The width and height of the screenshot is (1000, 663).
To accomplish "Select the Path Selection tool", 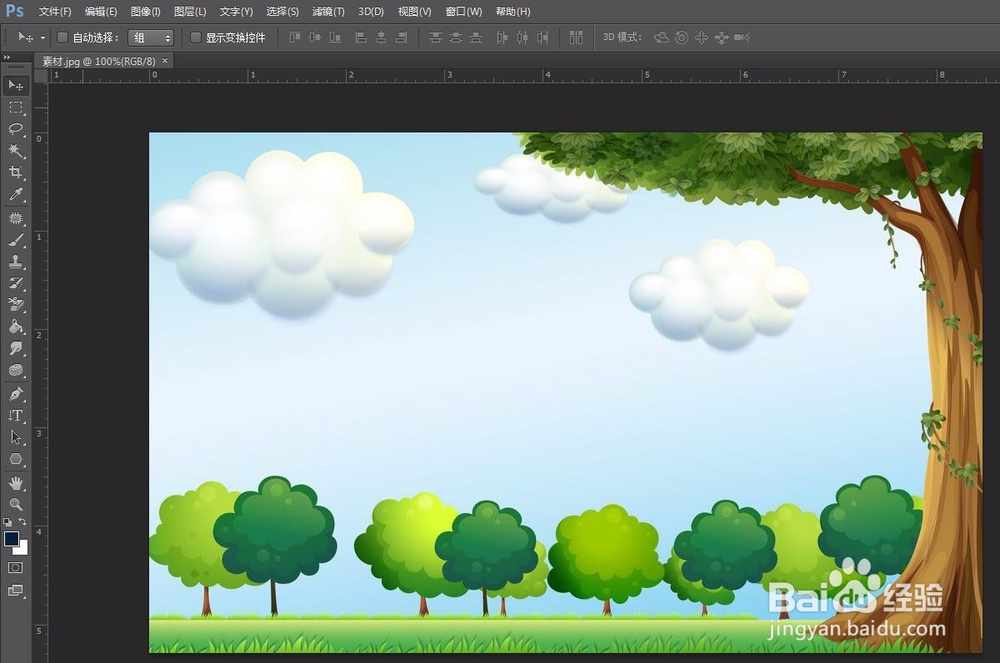I will coord(15,437).
